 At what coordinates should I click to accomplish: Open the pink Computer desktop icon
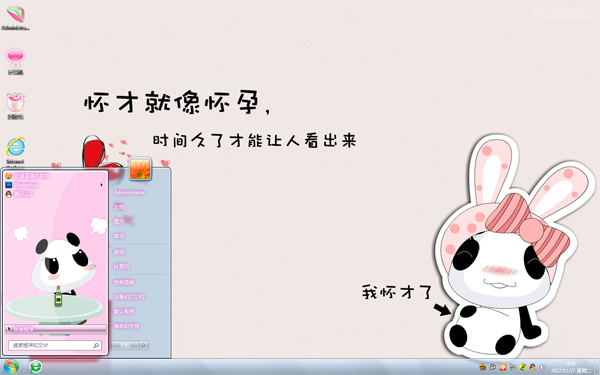coord(15,61)
